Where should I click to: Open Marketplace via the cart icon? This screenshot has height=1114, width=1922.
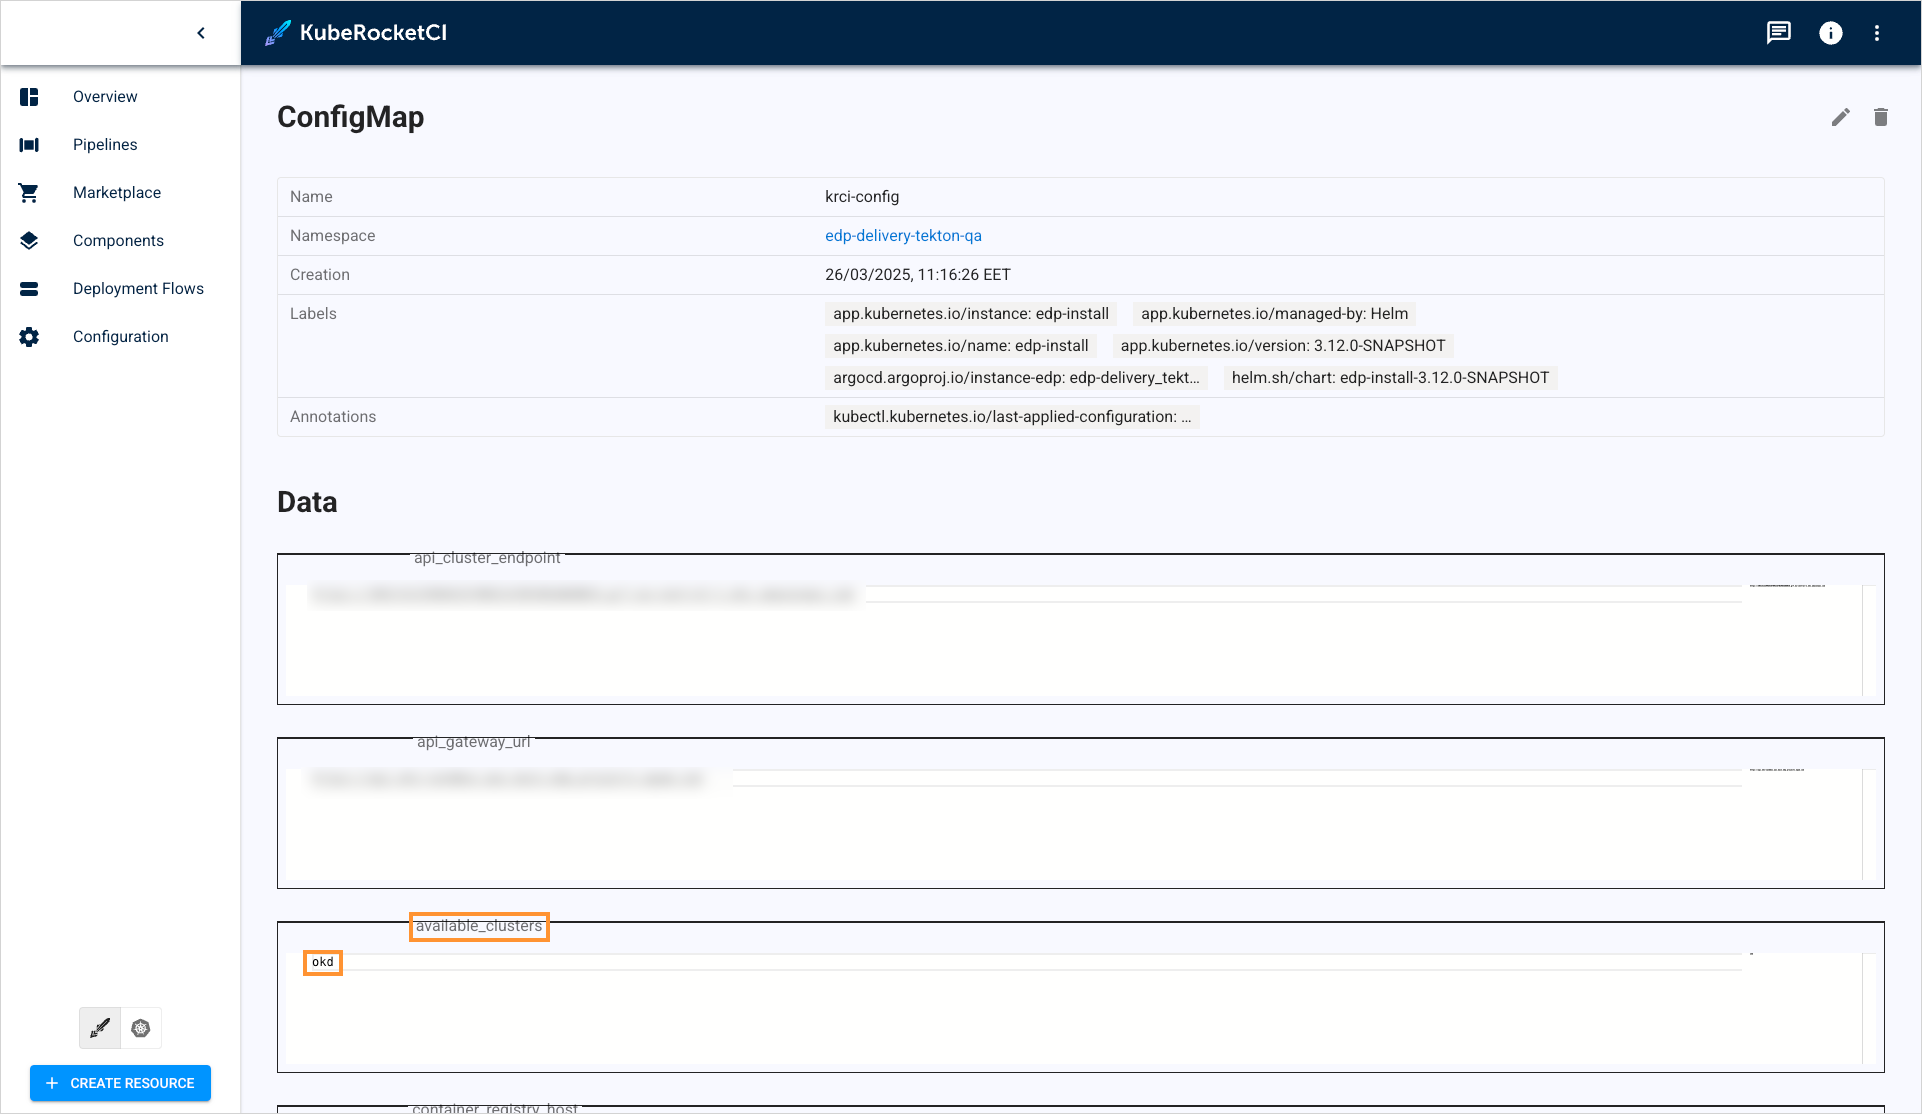coord(29,192)
